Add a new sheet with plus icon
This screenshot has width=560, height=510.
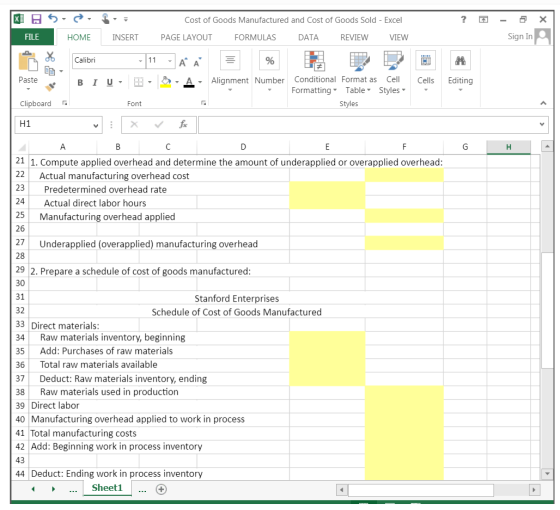point(161,489)
